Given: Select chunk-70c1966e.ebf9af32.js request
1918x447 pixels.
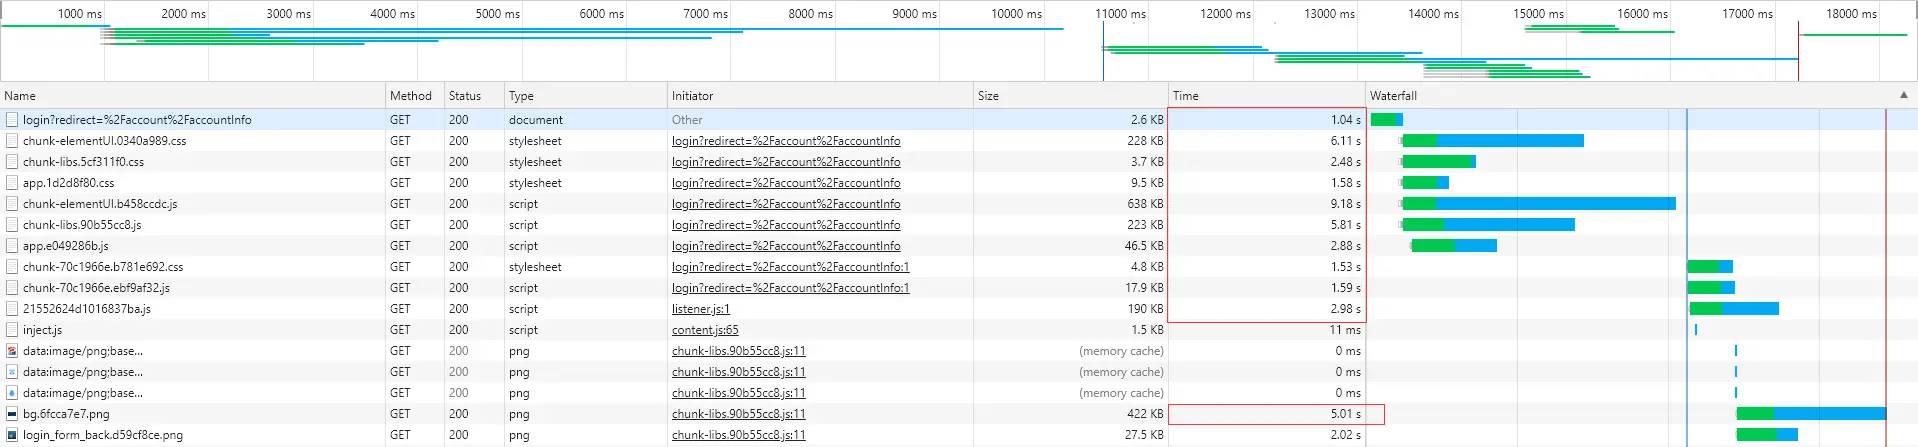Looking at the screenshot, I should click(x=959, y=288).
